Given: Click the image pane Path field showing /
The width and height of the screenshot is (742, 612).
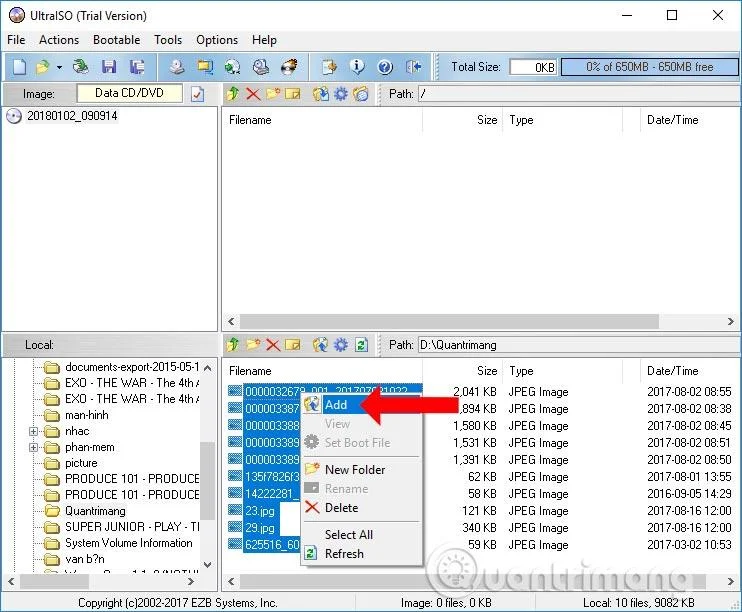Looking at the screenshot, I should click(579, 94).
